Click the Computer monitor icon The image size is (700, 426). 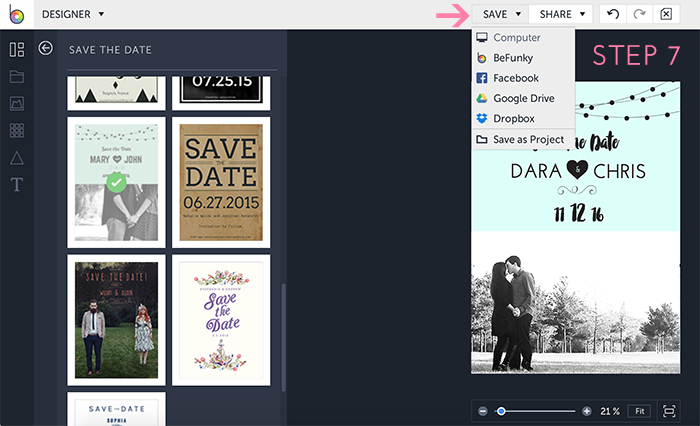(x=482, y=38)
